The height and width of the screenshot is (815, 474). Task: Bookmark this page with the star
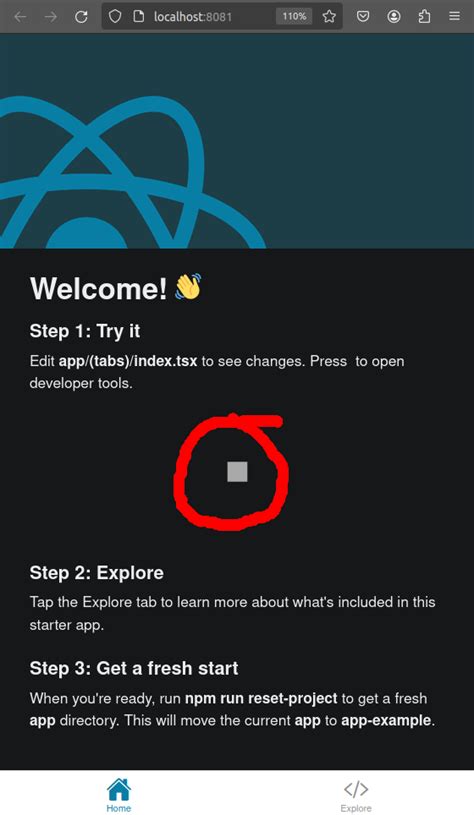click(329, 17)
